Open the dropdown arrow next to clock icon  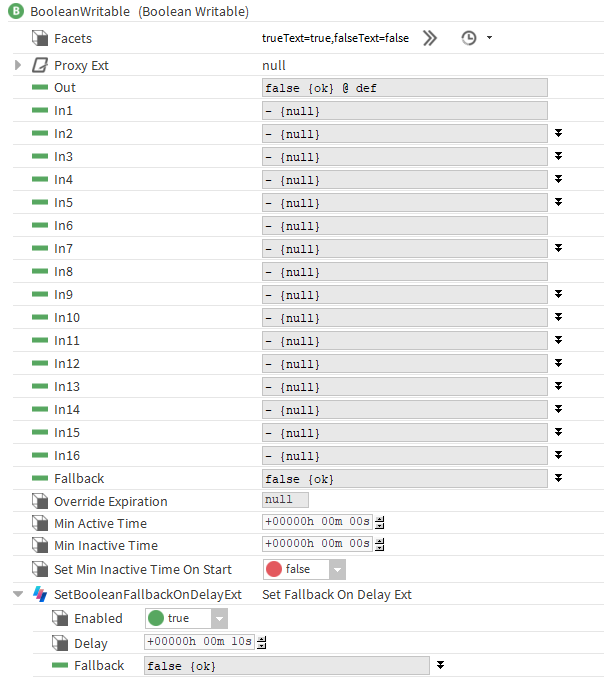point(489,38)
